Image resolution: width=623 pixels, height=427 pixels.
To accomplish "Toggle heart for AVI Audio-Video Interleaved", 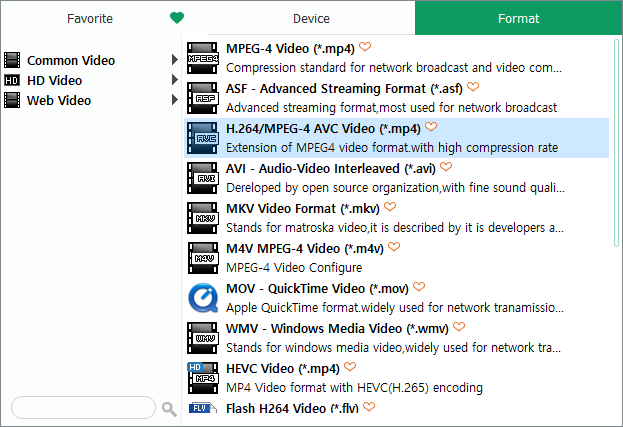I will pyautogui.click(x=446, y=167).
